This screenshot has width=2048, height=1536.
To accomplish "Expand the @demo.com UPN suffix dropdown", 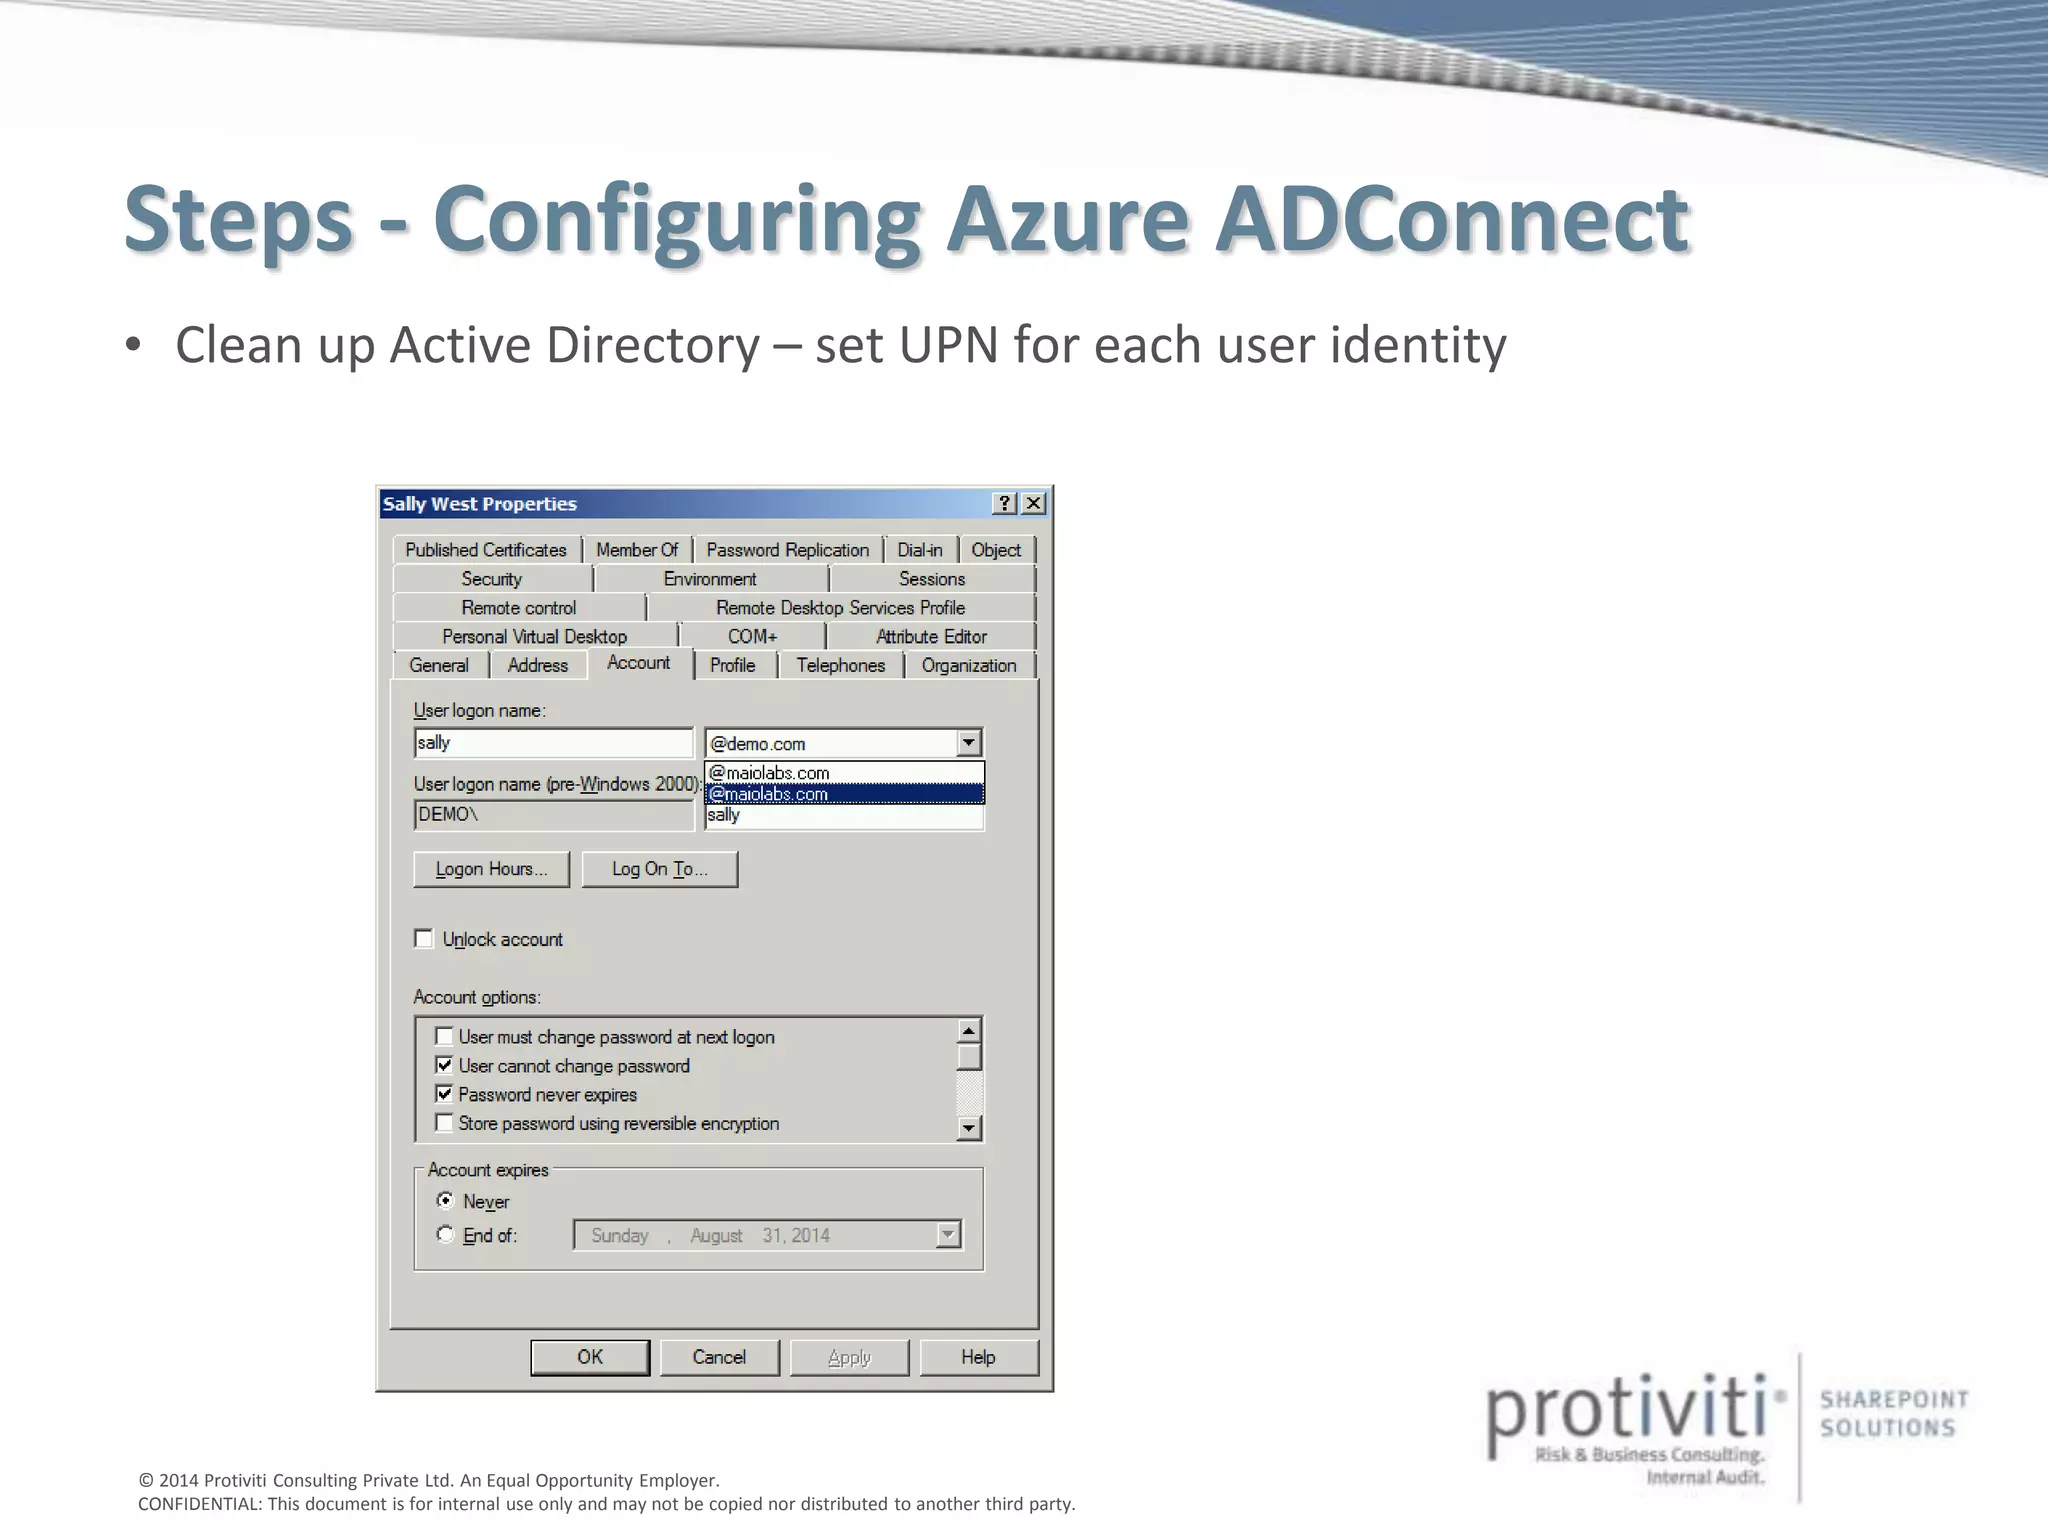I will pyautogui.click(x=968, y=743).
